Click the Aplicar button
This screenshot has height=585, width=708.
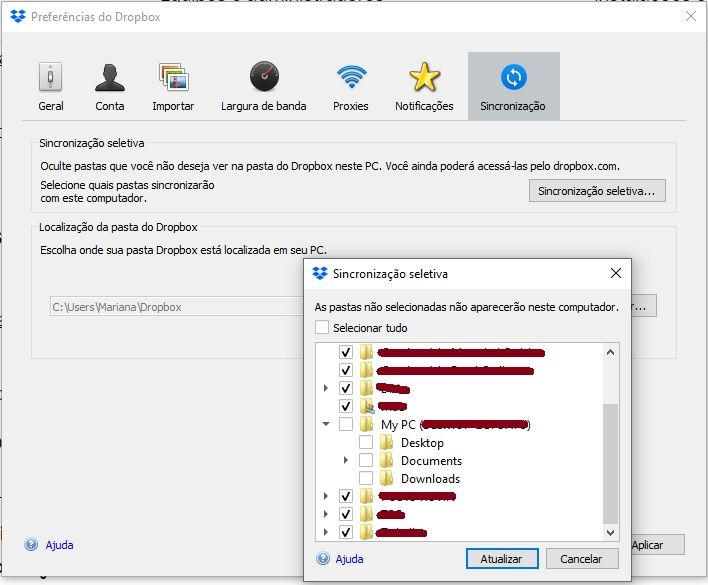point(657,545)
